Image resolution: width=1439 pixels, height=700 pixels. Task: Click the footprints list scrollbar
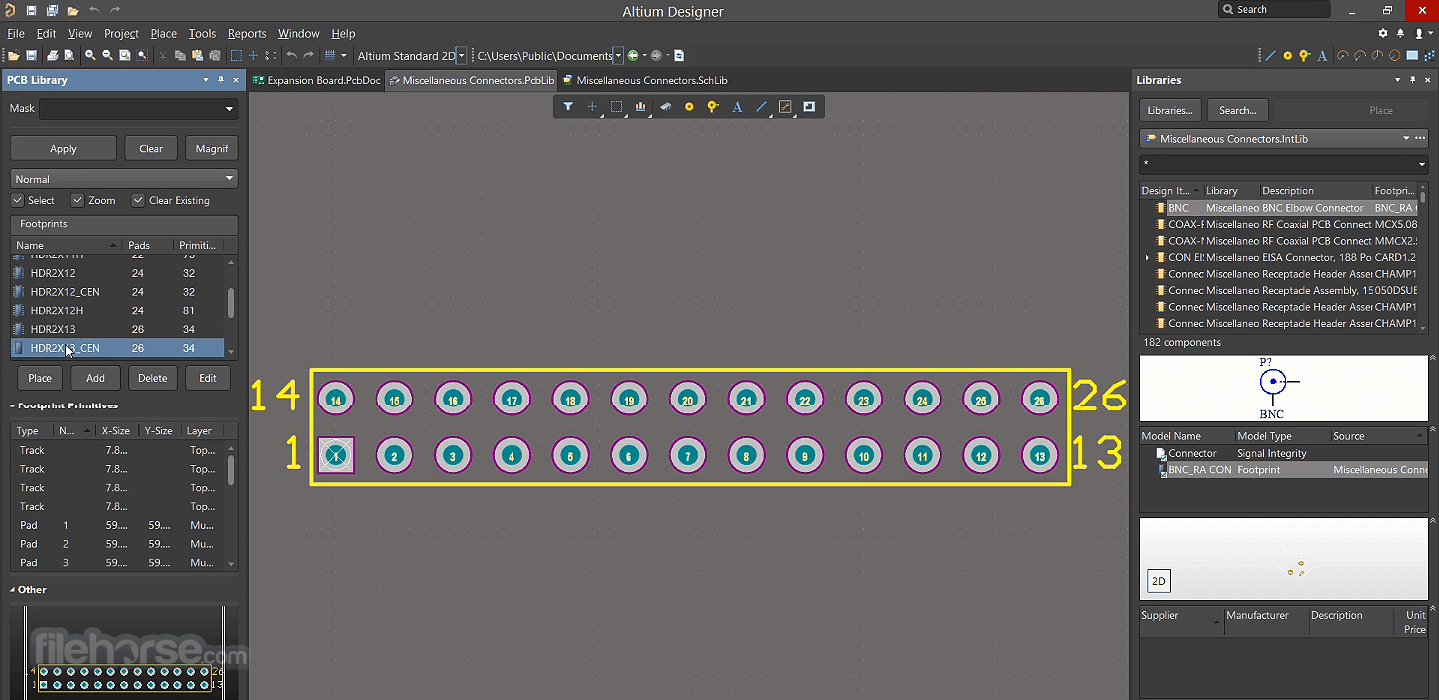tap(232, 303)
